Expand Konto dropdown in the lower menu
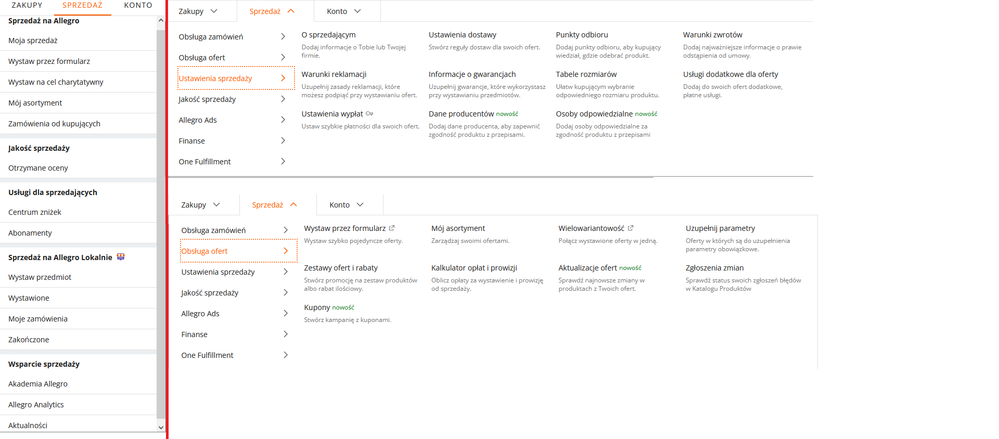The image size is (999, 439). point(347,205)
